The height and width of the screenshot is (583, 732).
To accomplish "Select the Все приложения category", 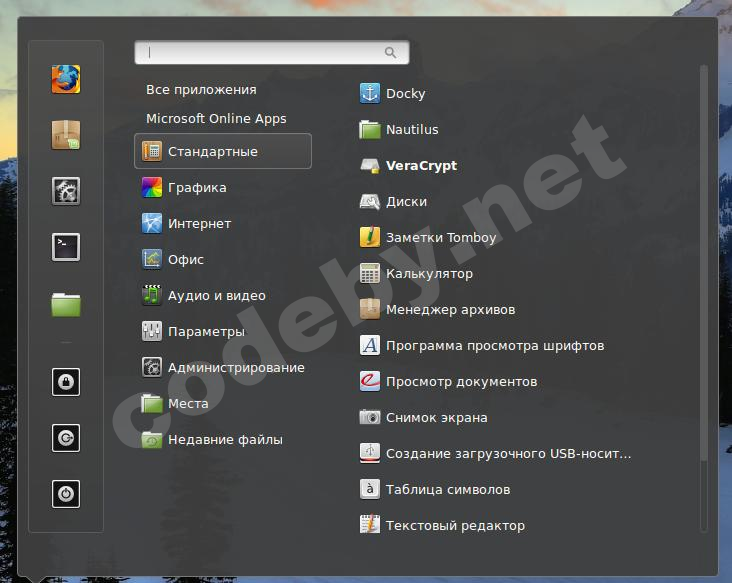I will 201,90.
